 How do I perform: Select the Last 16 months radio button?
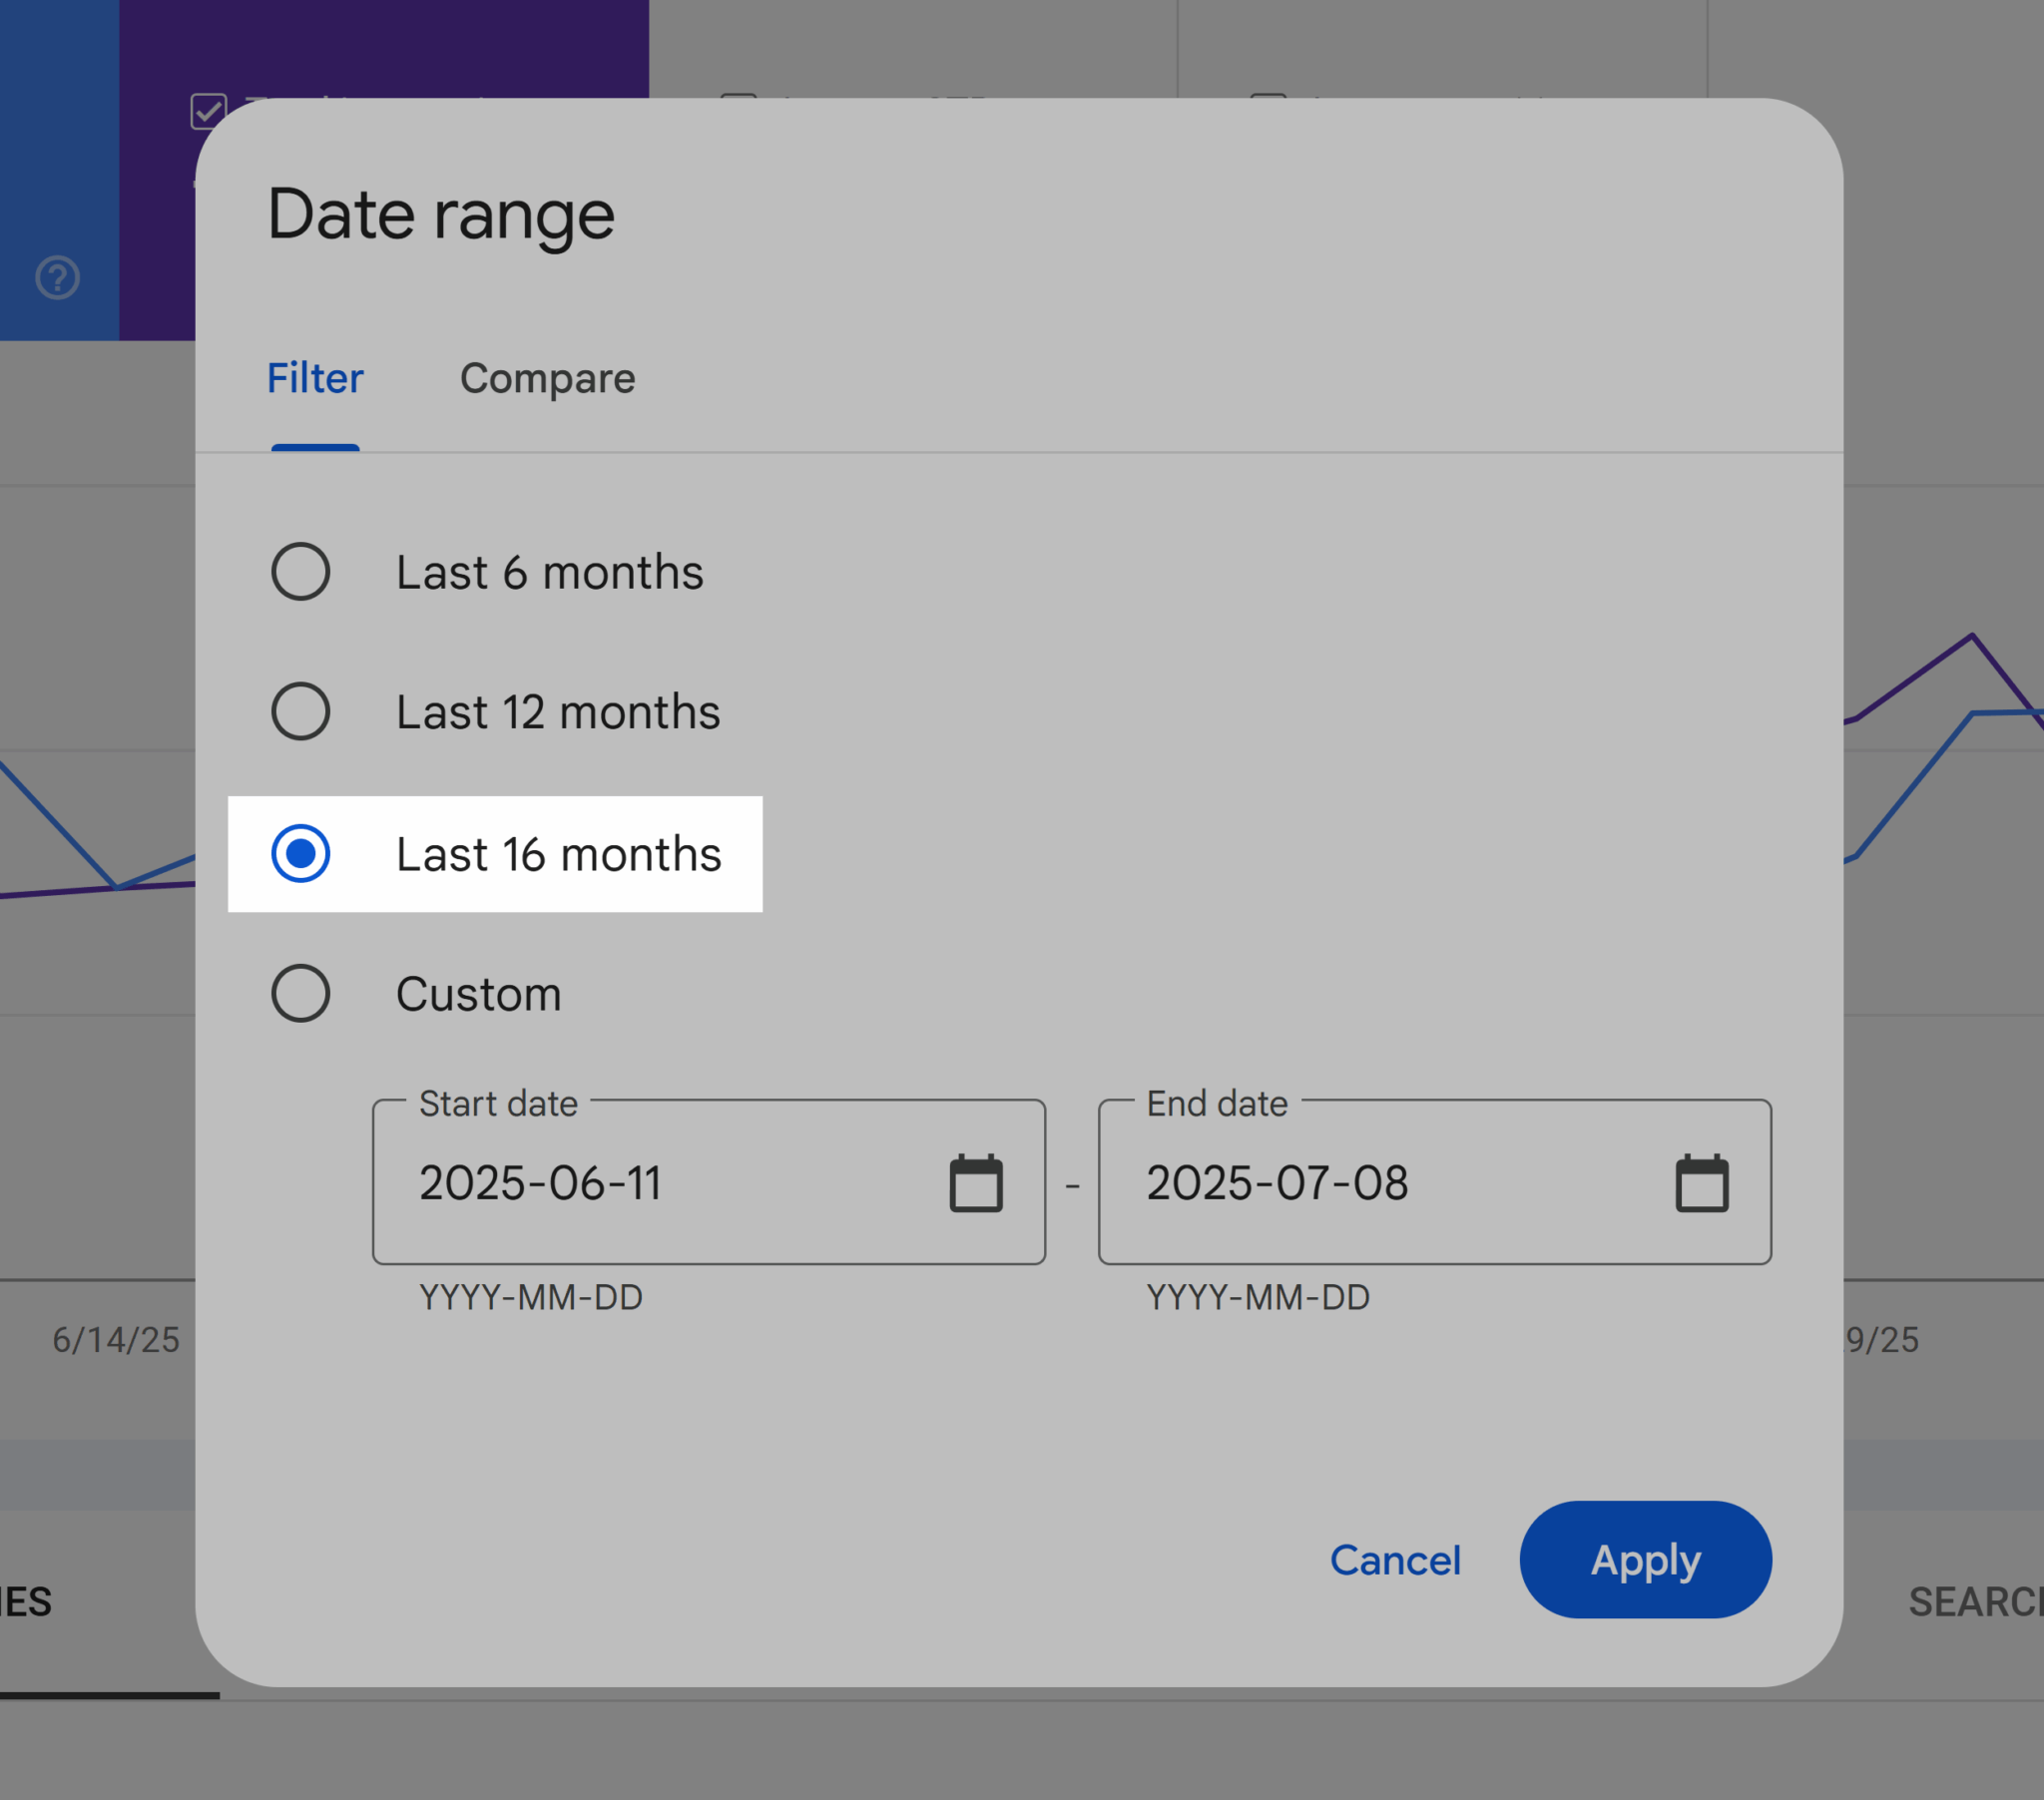point(300,854)
